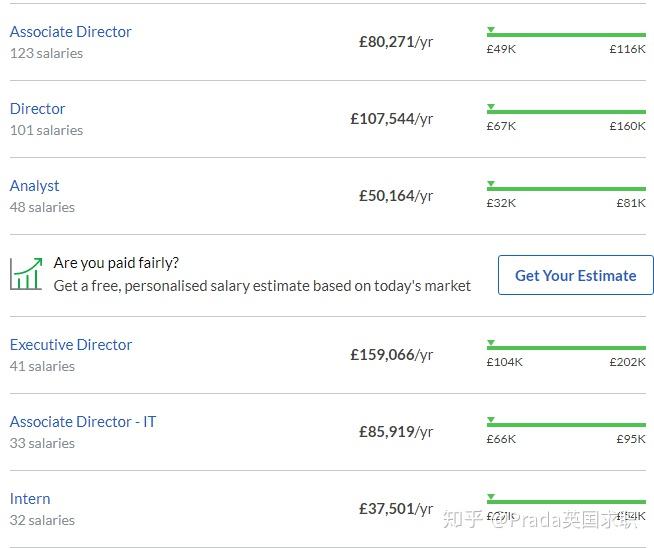This screenshot has width=654, height=548.
Task: Click the Executive Director salary range bar
Action: [566, 348]
